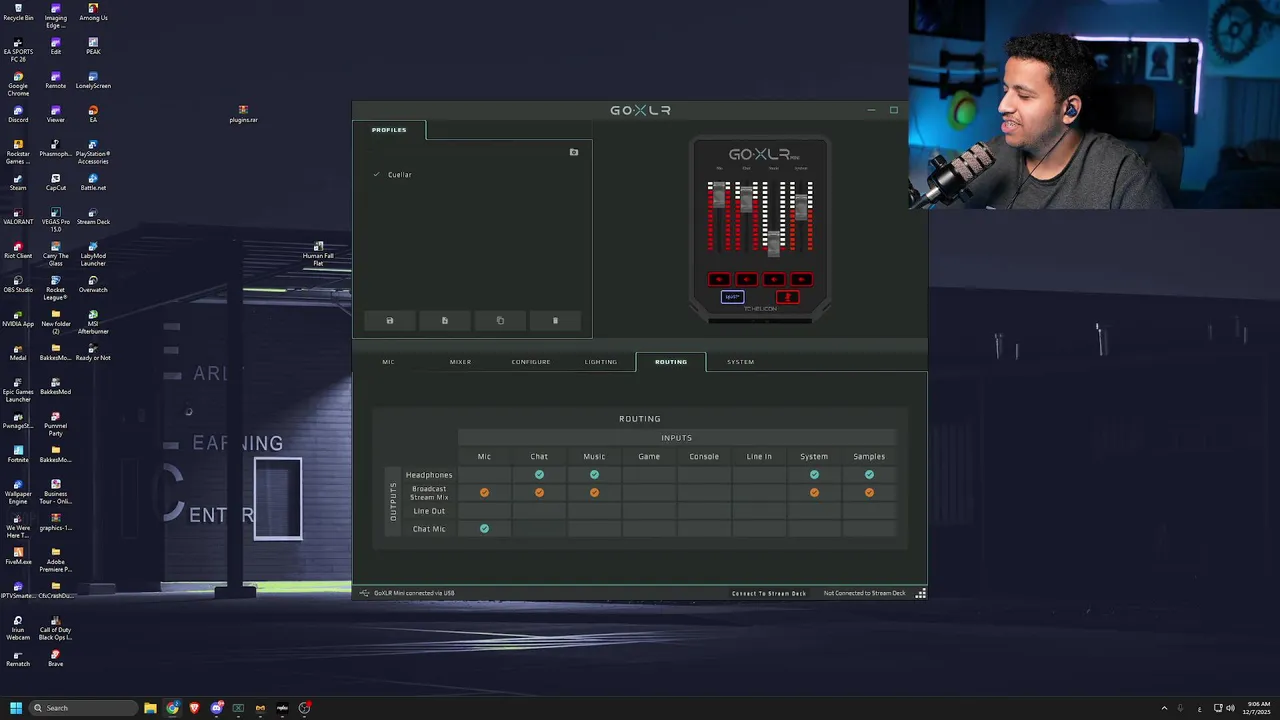Click the icon at the status bar's right end
Screen dimensions: 1280x720
click(x=920, y=593)
